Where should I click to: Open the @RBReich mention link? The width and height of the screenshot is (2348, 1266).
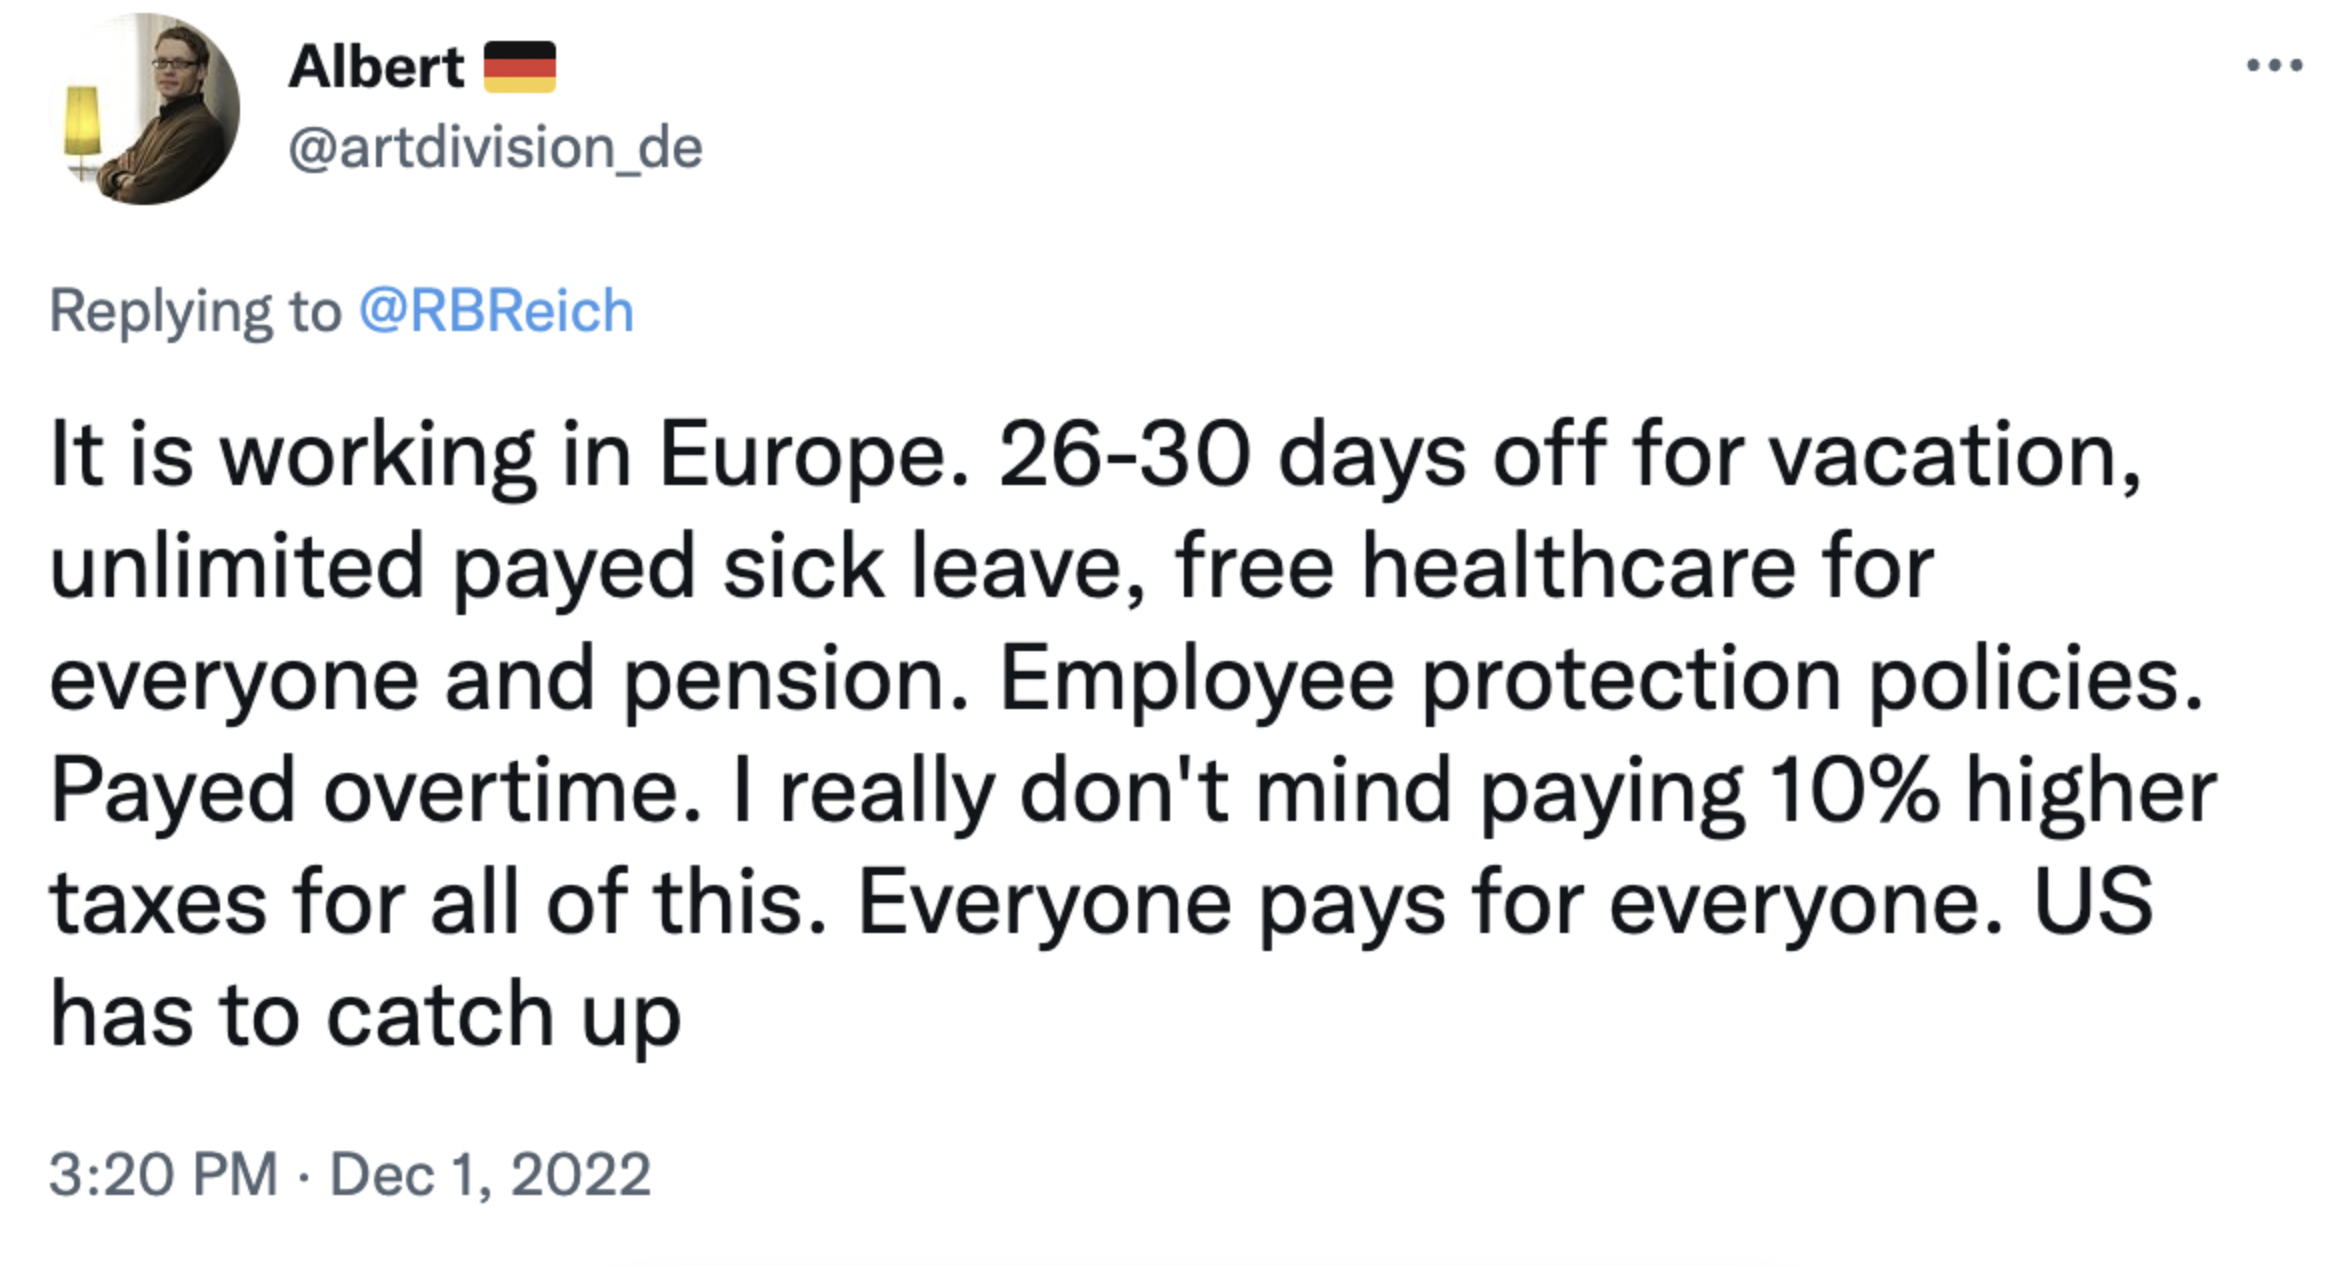click(x=496, y=310)
